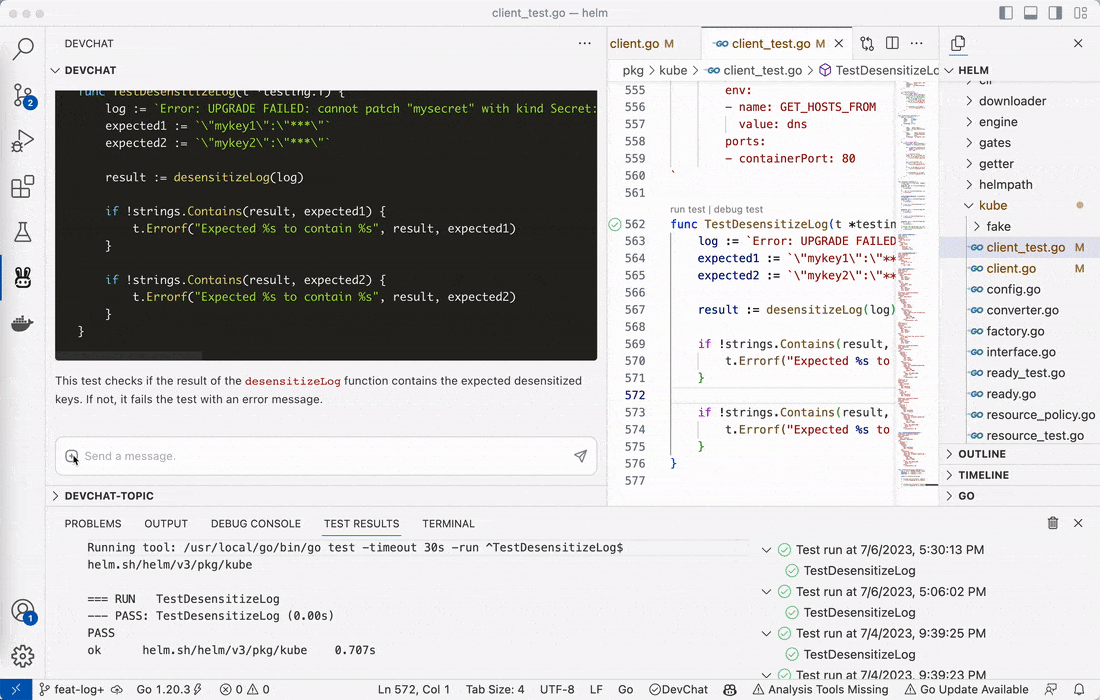This screenshot has height=700, width=1100.
Task: Split the editor using the toolbar icon
Action: click(x=891, y=43)
